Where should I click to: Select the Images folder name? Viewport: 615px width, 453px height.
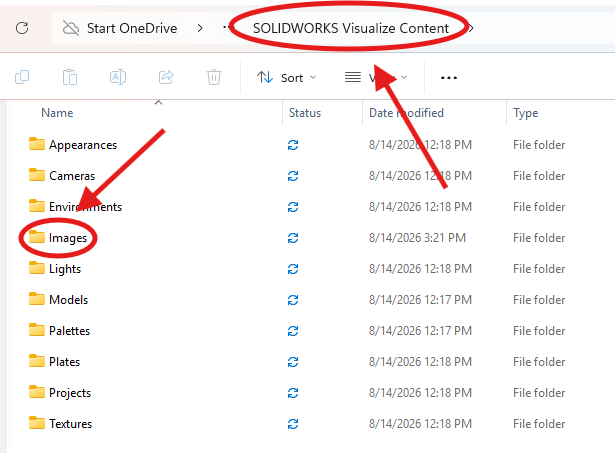tap(68, 238)
